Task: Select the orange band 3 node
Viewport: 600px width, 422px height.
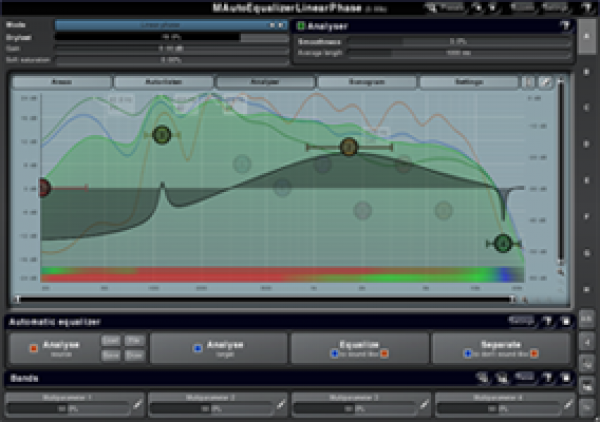Action: click(x=349, y=147)
